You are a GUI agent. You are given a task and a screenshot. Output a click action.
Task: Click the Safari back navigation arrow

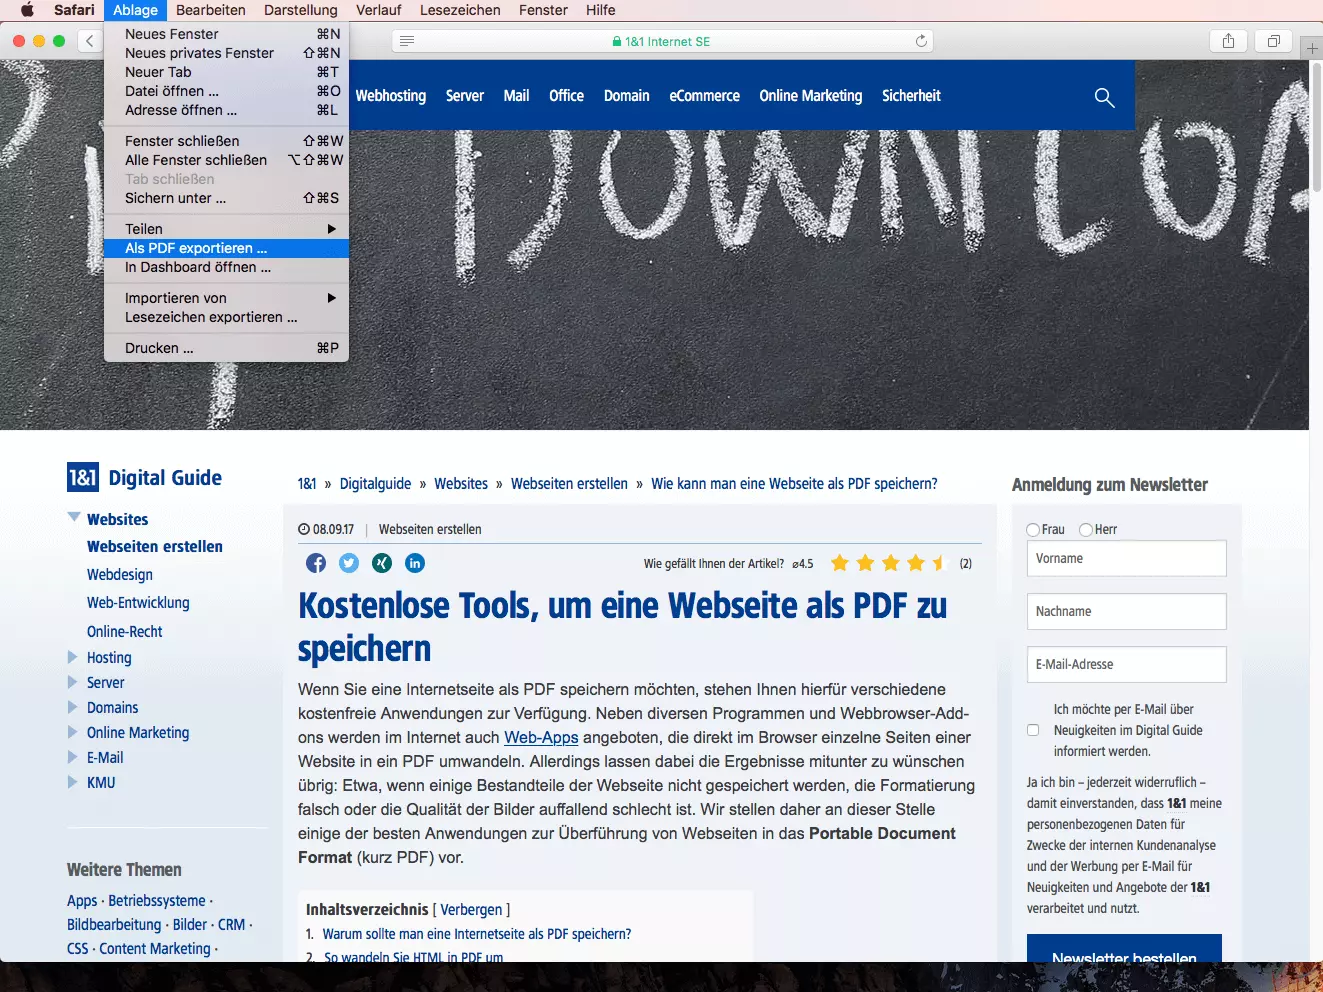point(89,41)
